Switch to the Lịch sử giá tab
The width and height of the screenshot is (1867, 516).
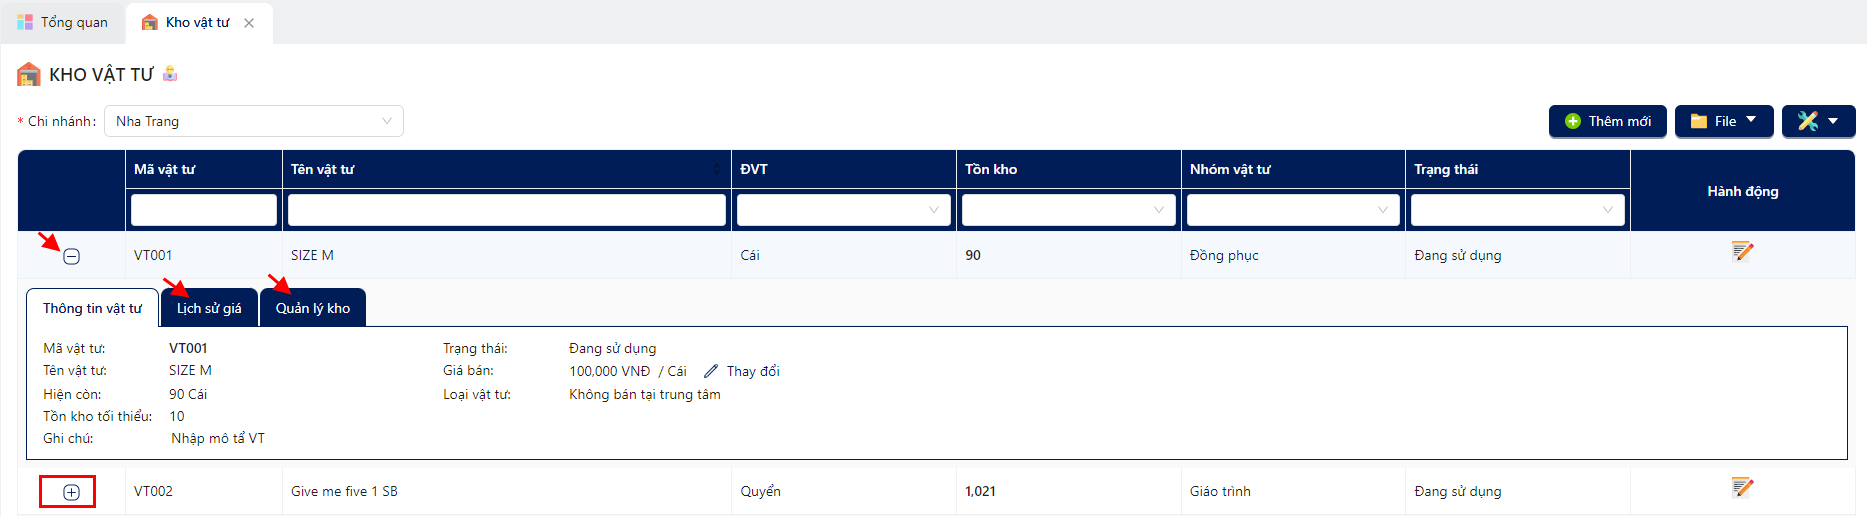tap(209, 308)
